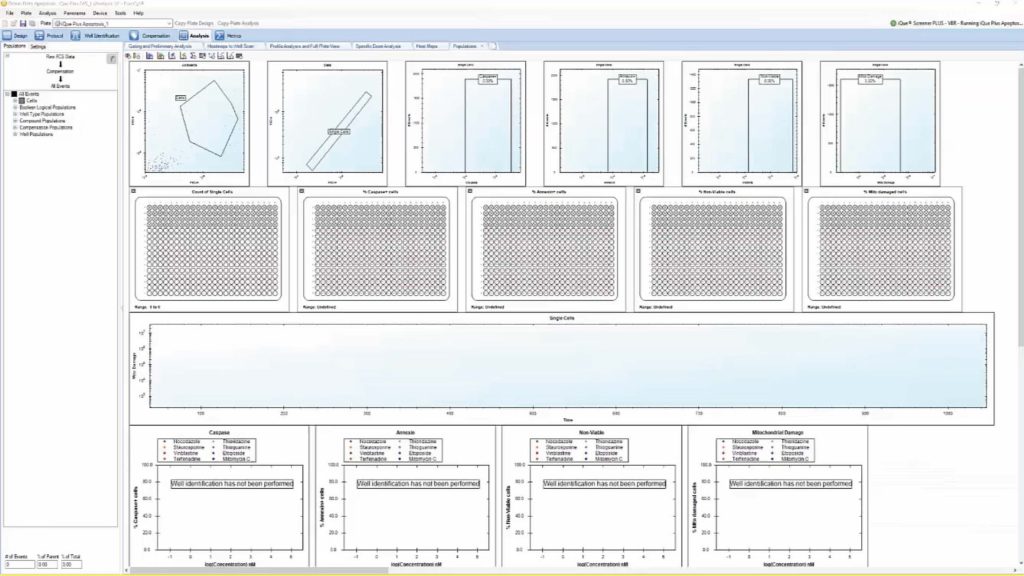Expand Compound Populations tree node

pos(15,121)
